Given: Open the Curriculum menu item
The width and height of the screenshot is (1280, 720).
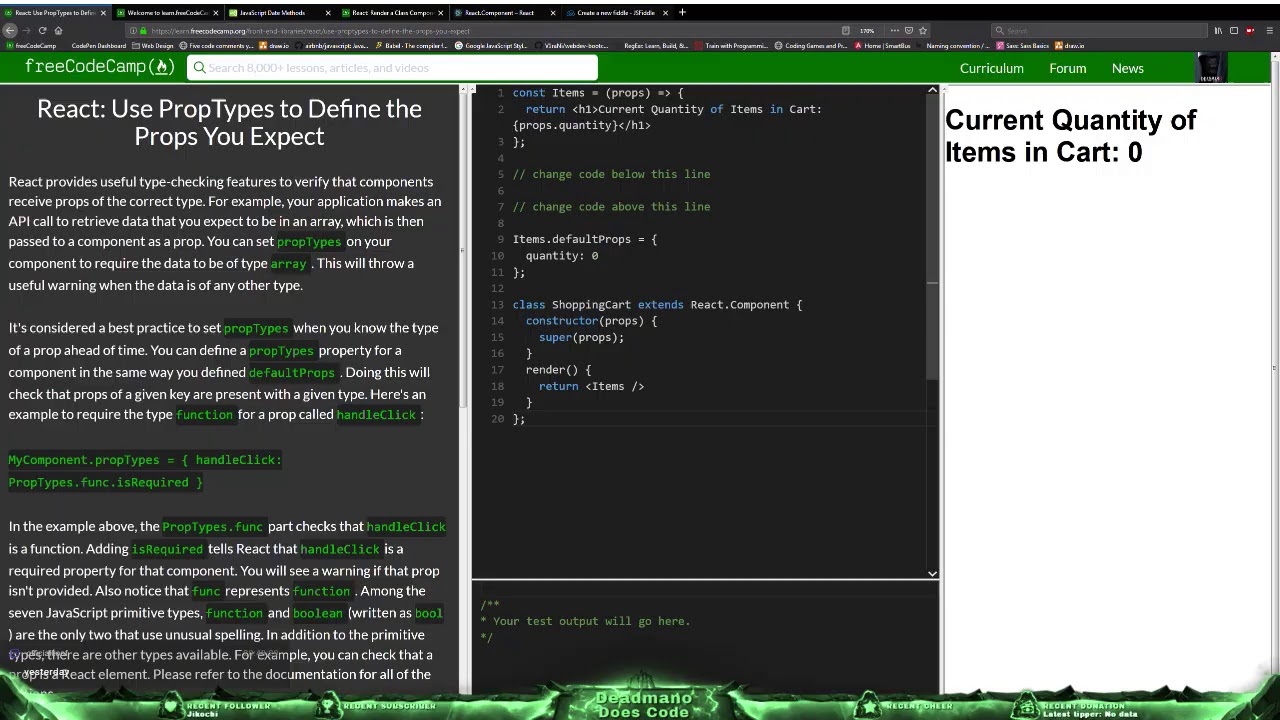Looking at the screenshot, I should [991, 68].
